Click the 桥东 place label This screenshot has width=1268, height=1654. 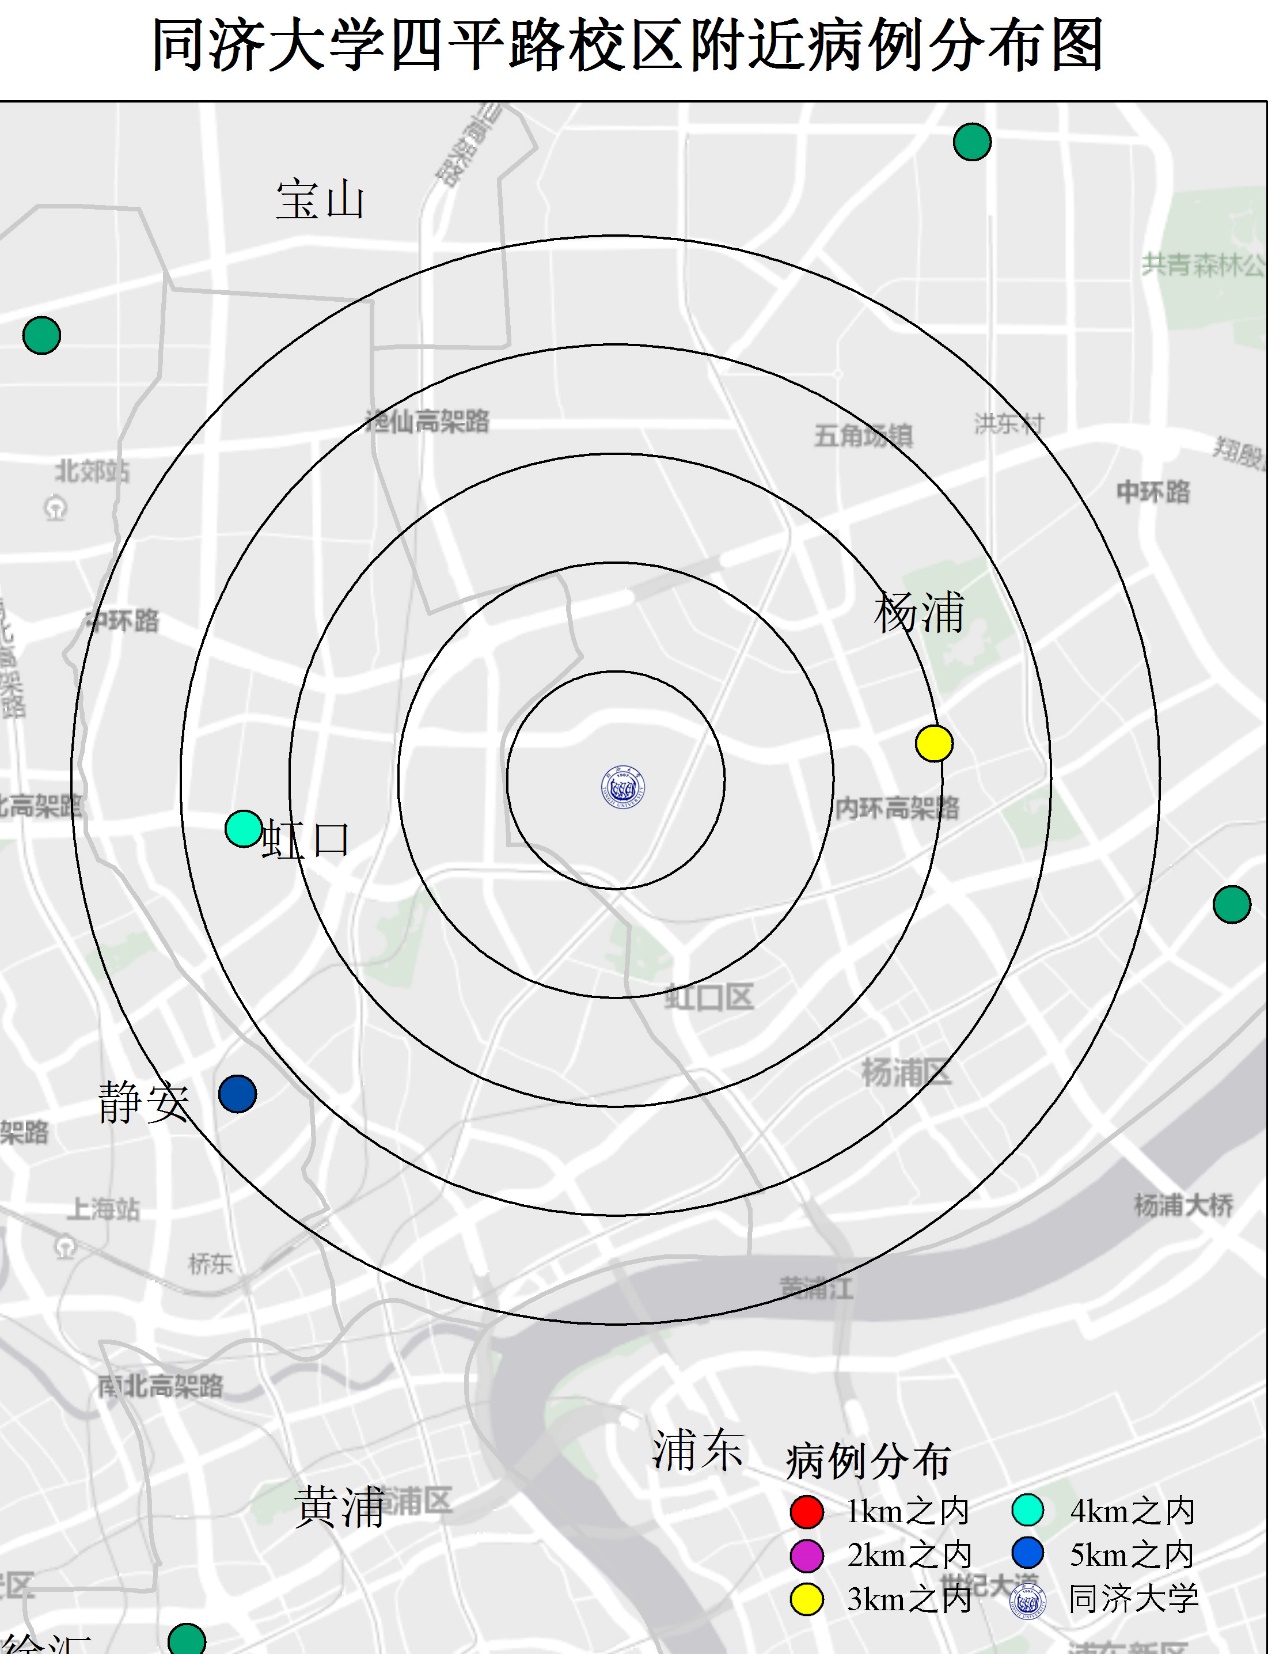(210, 1264)
